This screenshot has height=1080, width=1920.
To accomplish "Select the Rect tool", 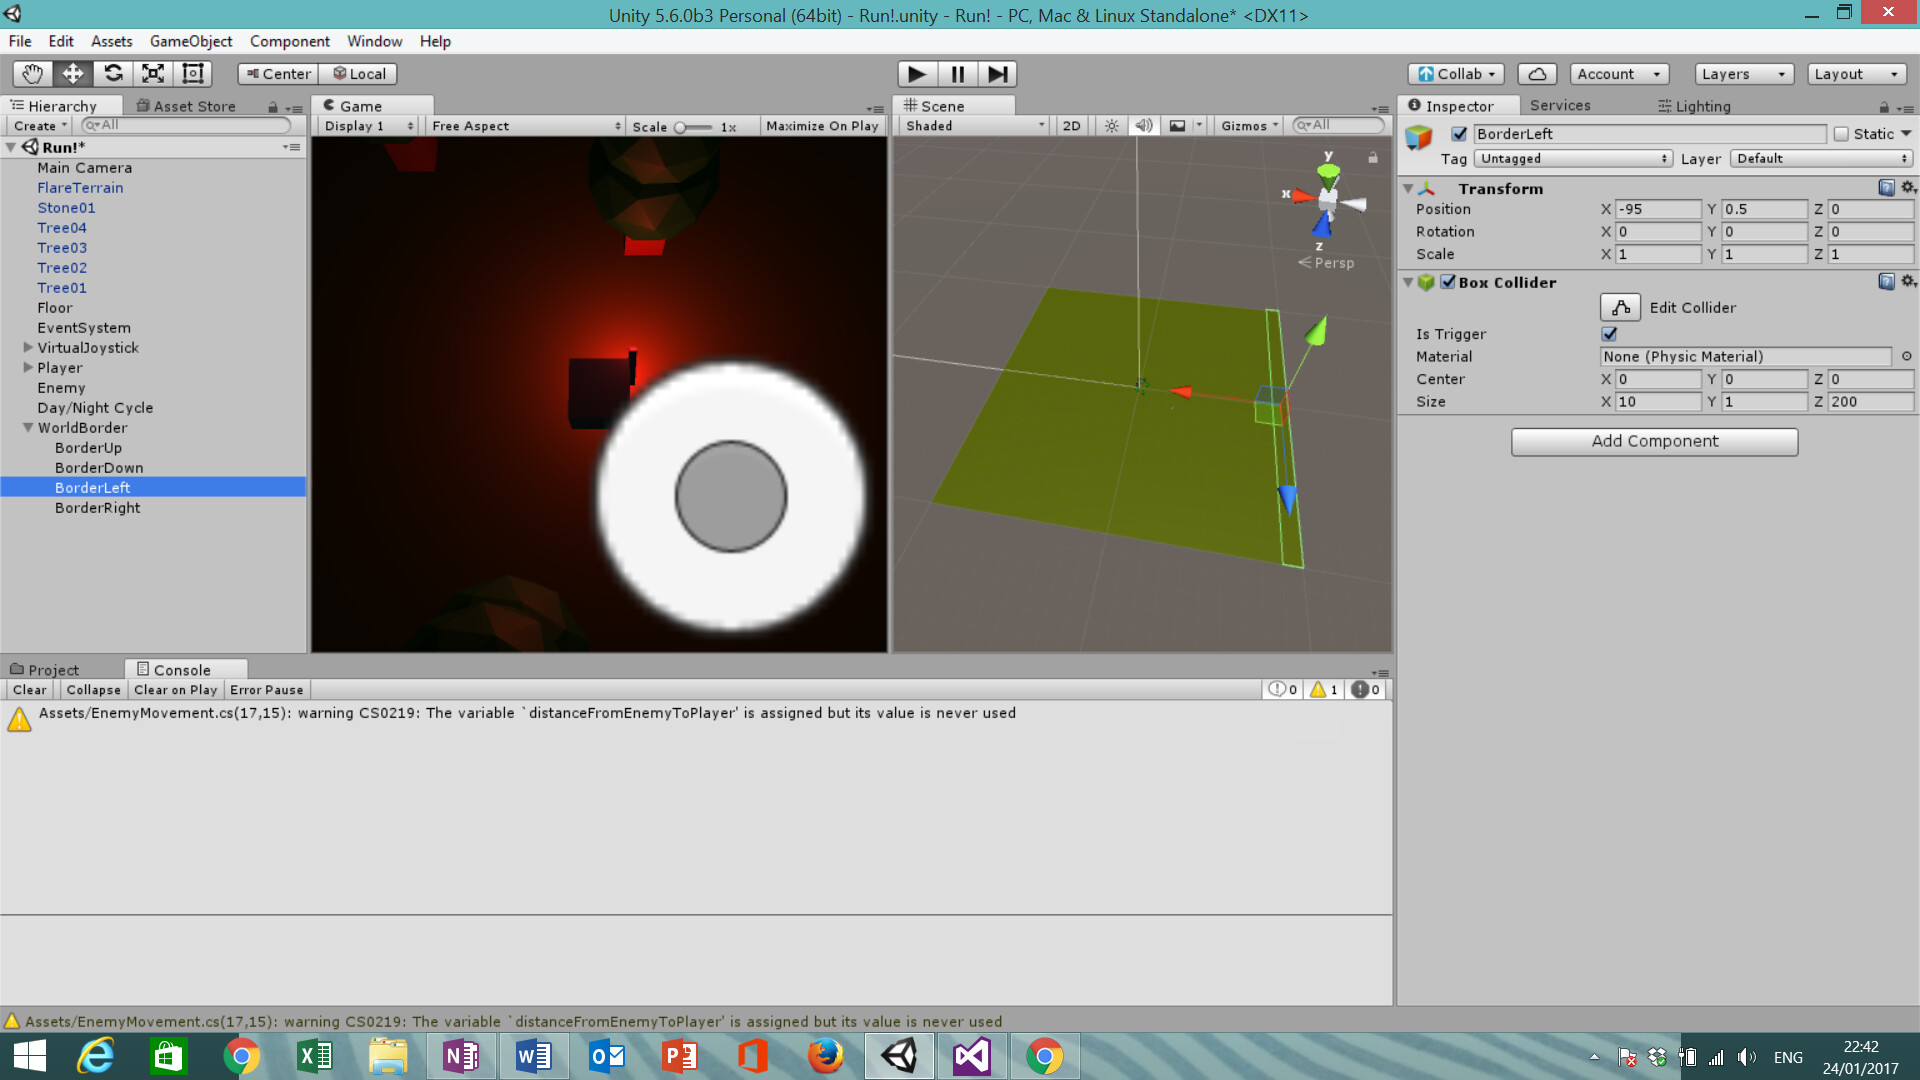I will point(192,73).
